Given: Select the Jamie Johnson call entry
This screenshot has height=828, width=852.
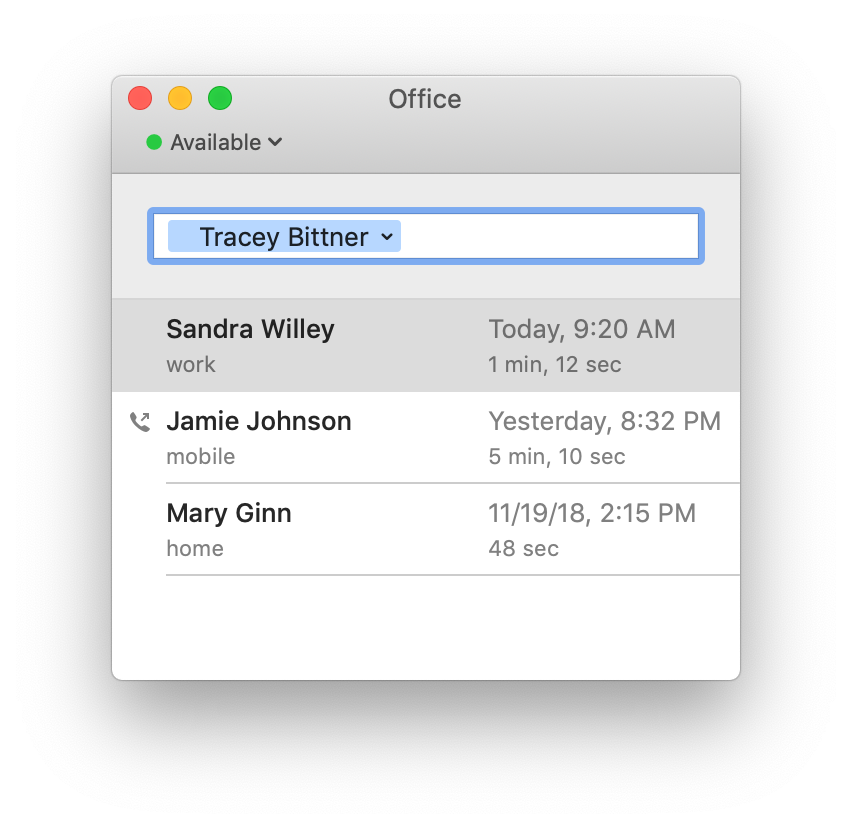Looking at the screenshot, I should (426, 437).
